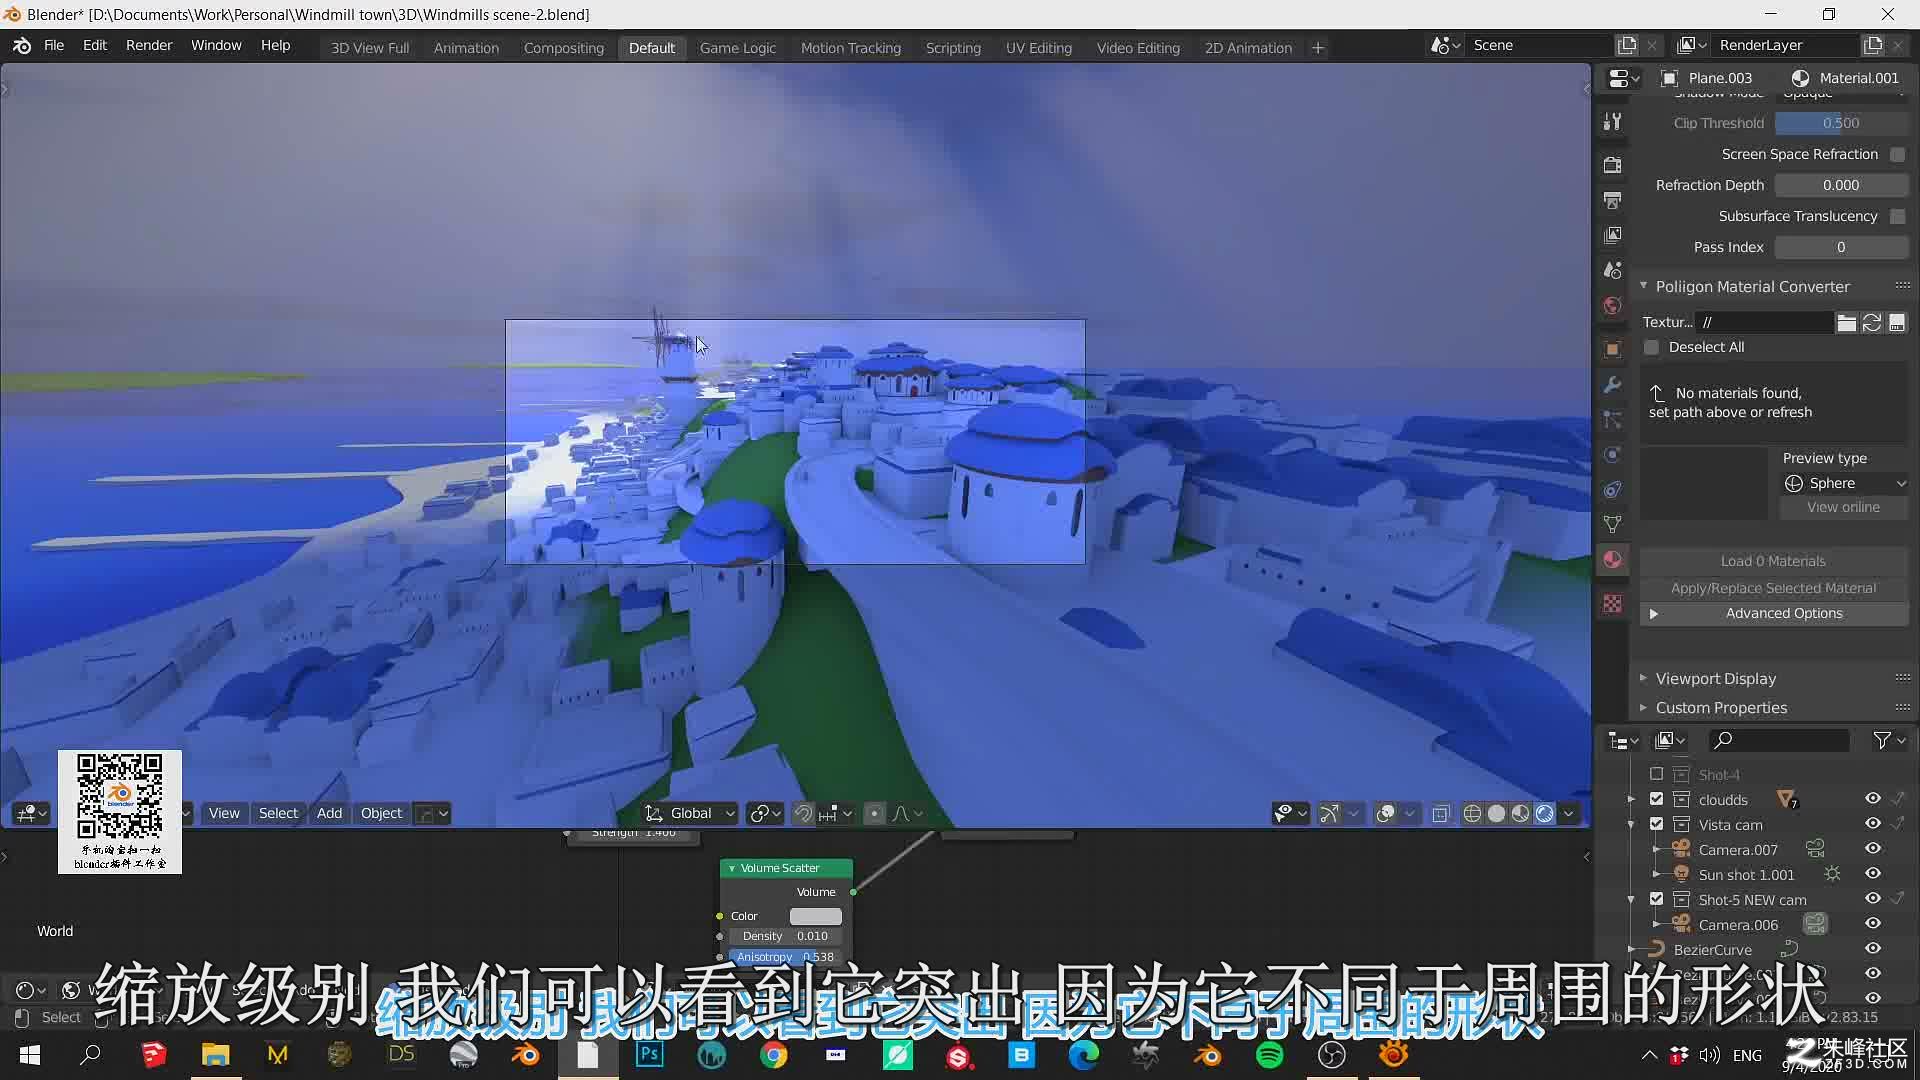Click the Load 0 Materials button

click(1774, 561)
